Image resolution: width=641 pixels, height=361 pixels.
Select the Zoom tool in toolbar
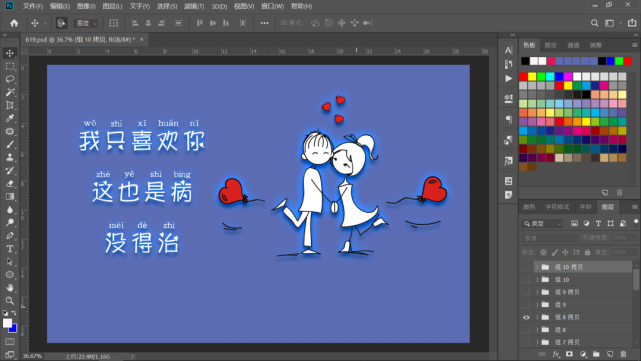coord(10,301)
